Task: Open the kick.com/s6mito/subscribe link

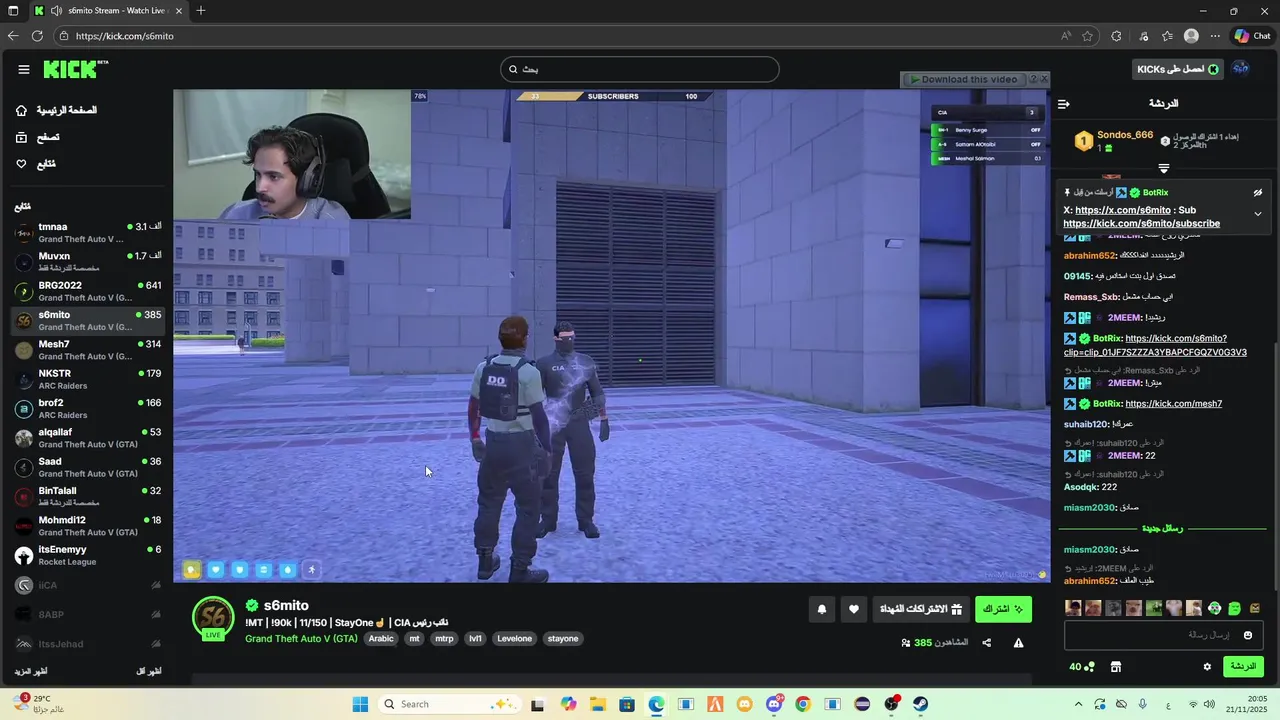Action: pyautogui.click(x=1141, y=224)
